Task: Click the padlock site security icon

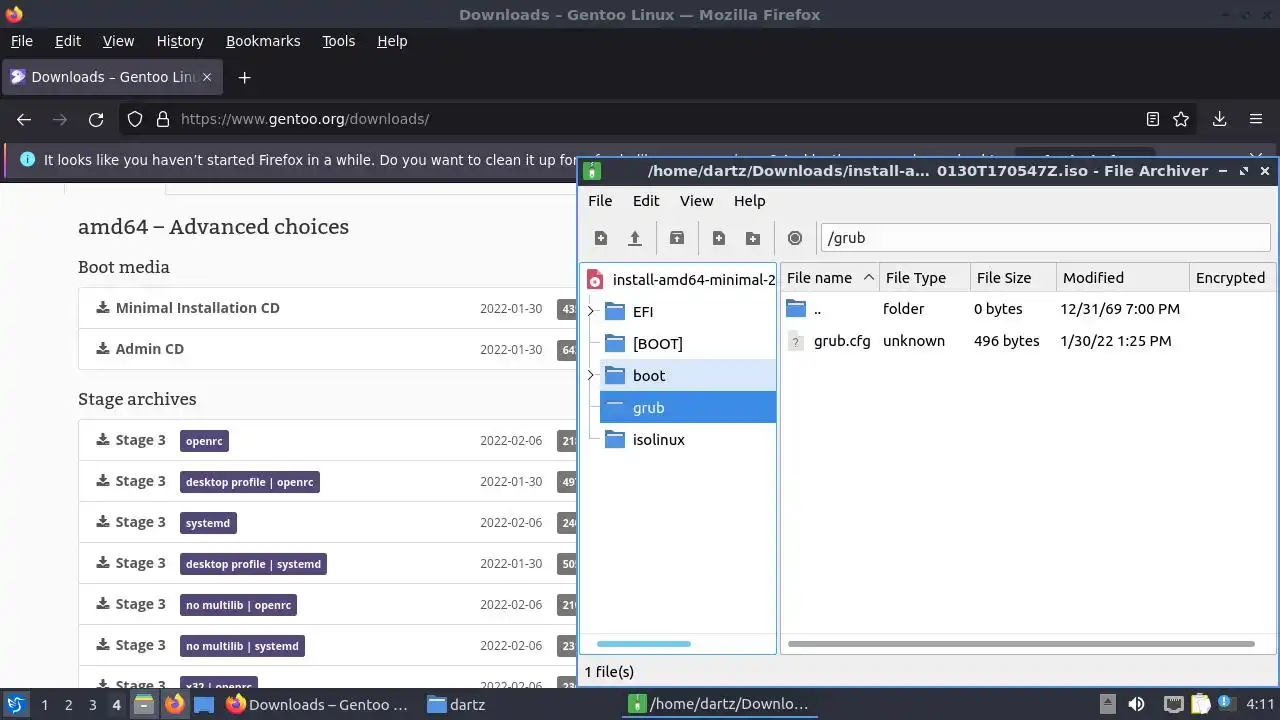Action: coord(162,119)
